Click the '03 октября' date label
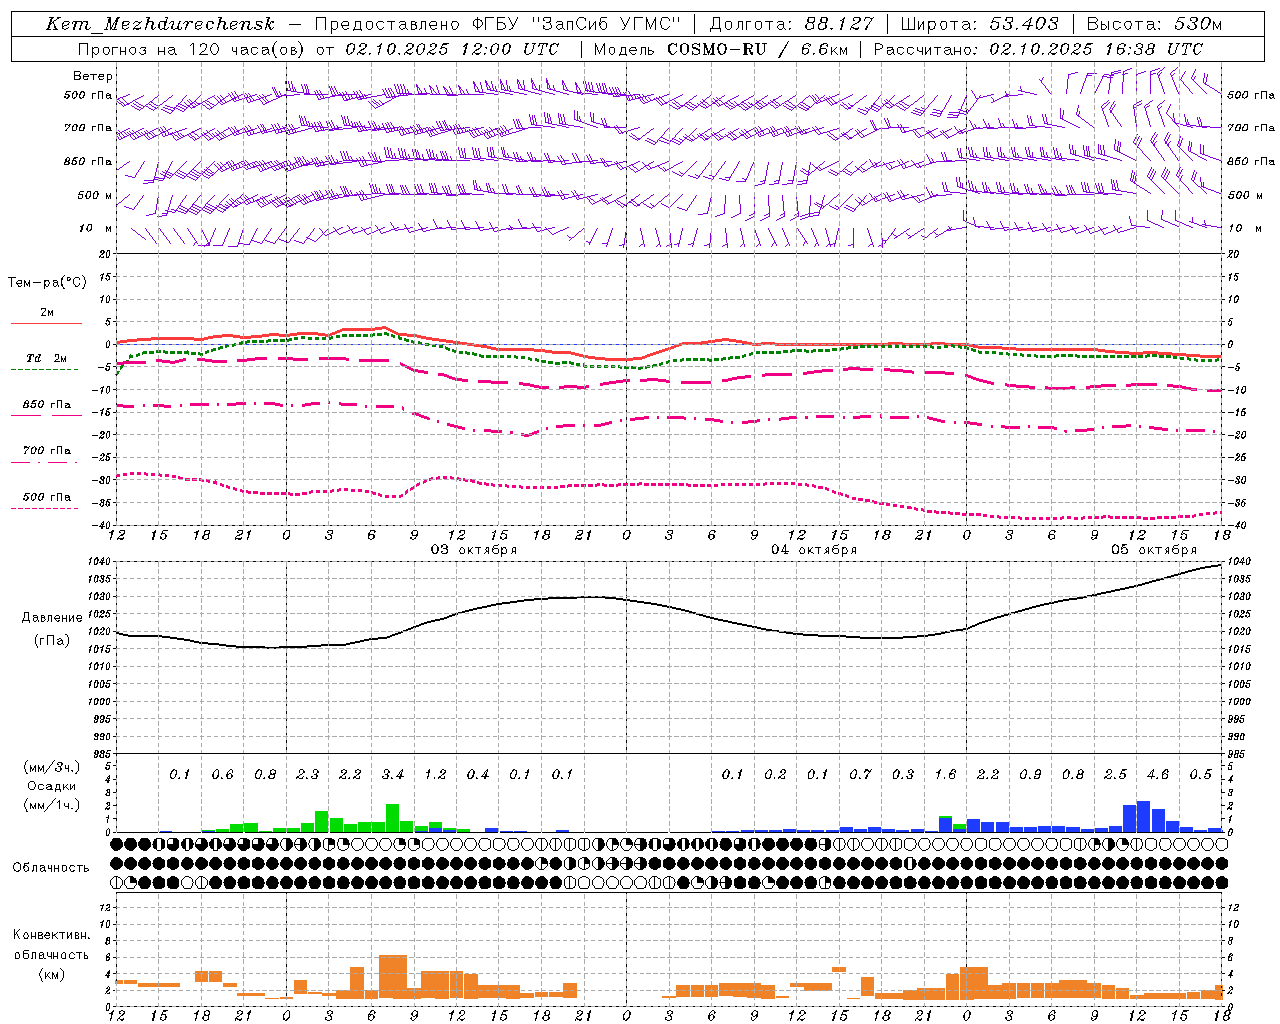This screenshot has height=1024, width=1280. (x=474, y=550)
